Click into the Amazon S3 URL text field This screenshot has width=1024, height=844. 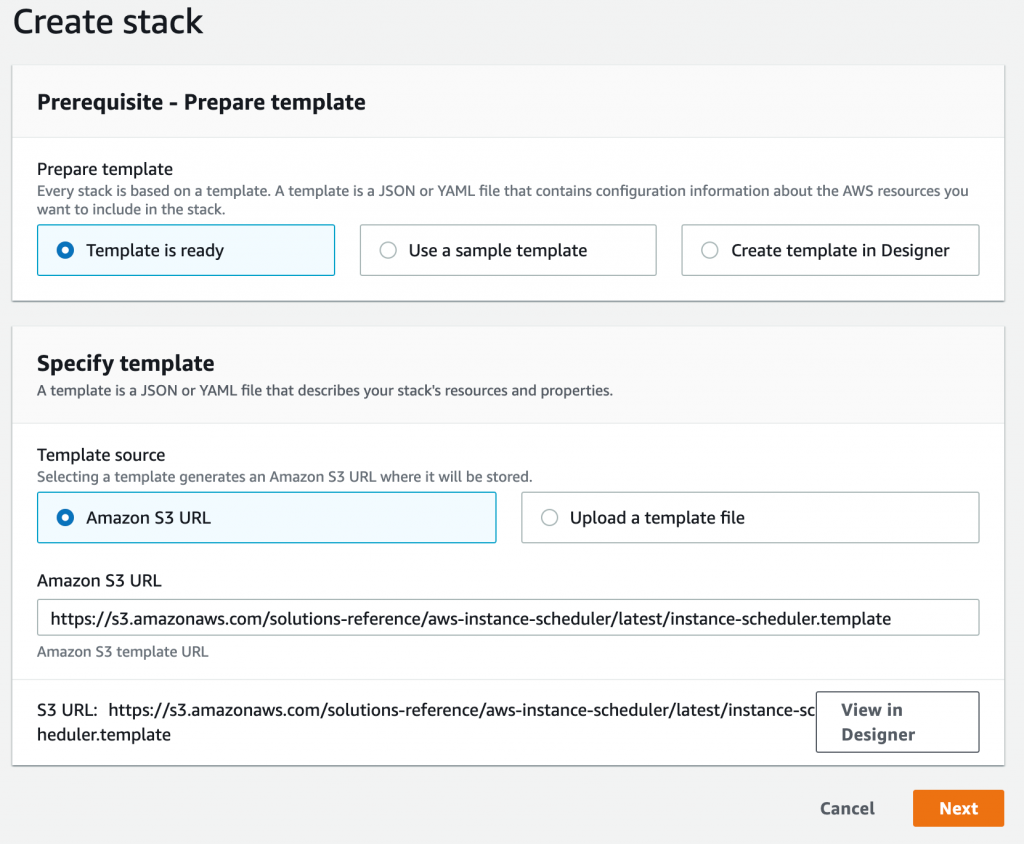[x=507, y=618]
